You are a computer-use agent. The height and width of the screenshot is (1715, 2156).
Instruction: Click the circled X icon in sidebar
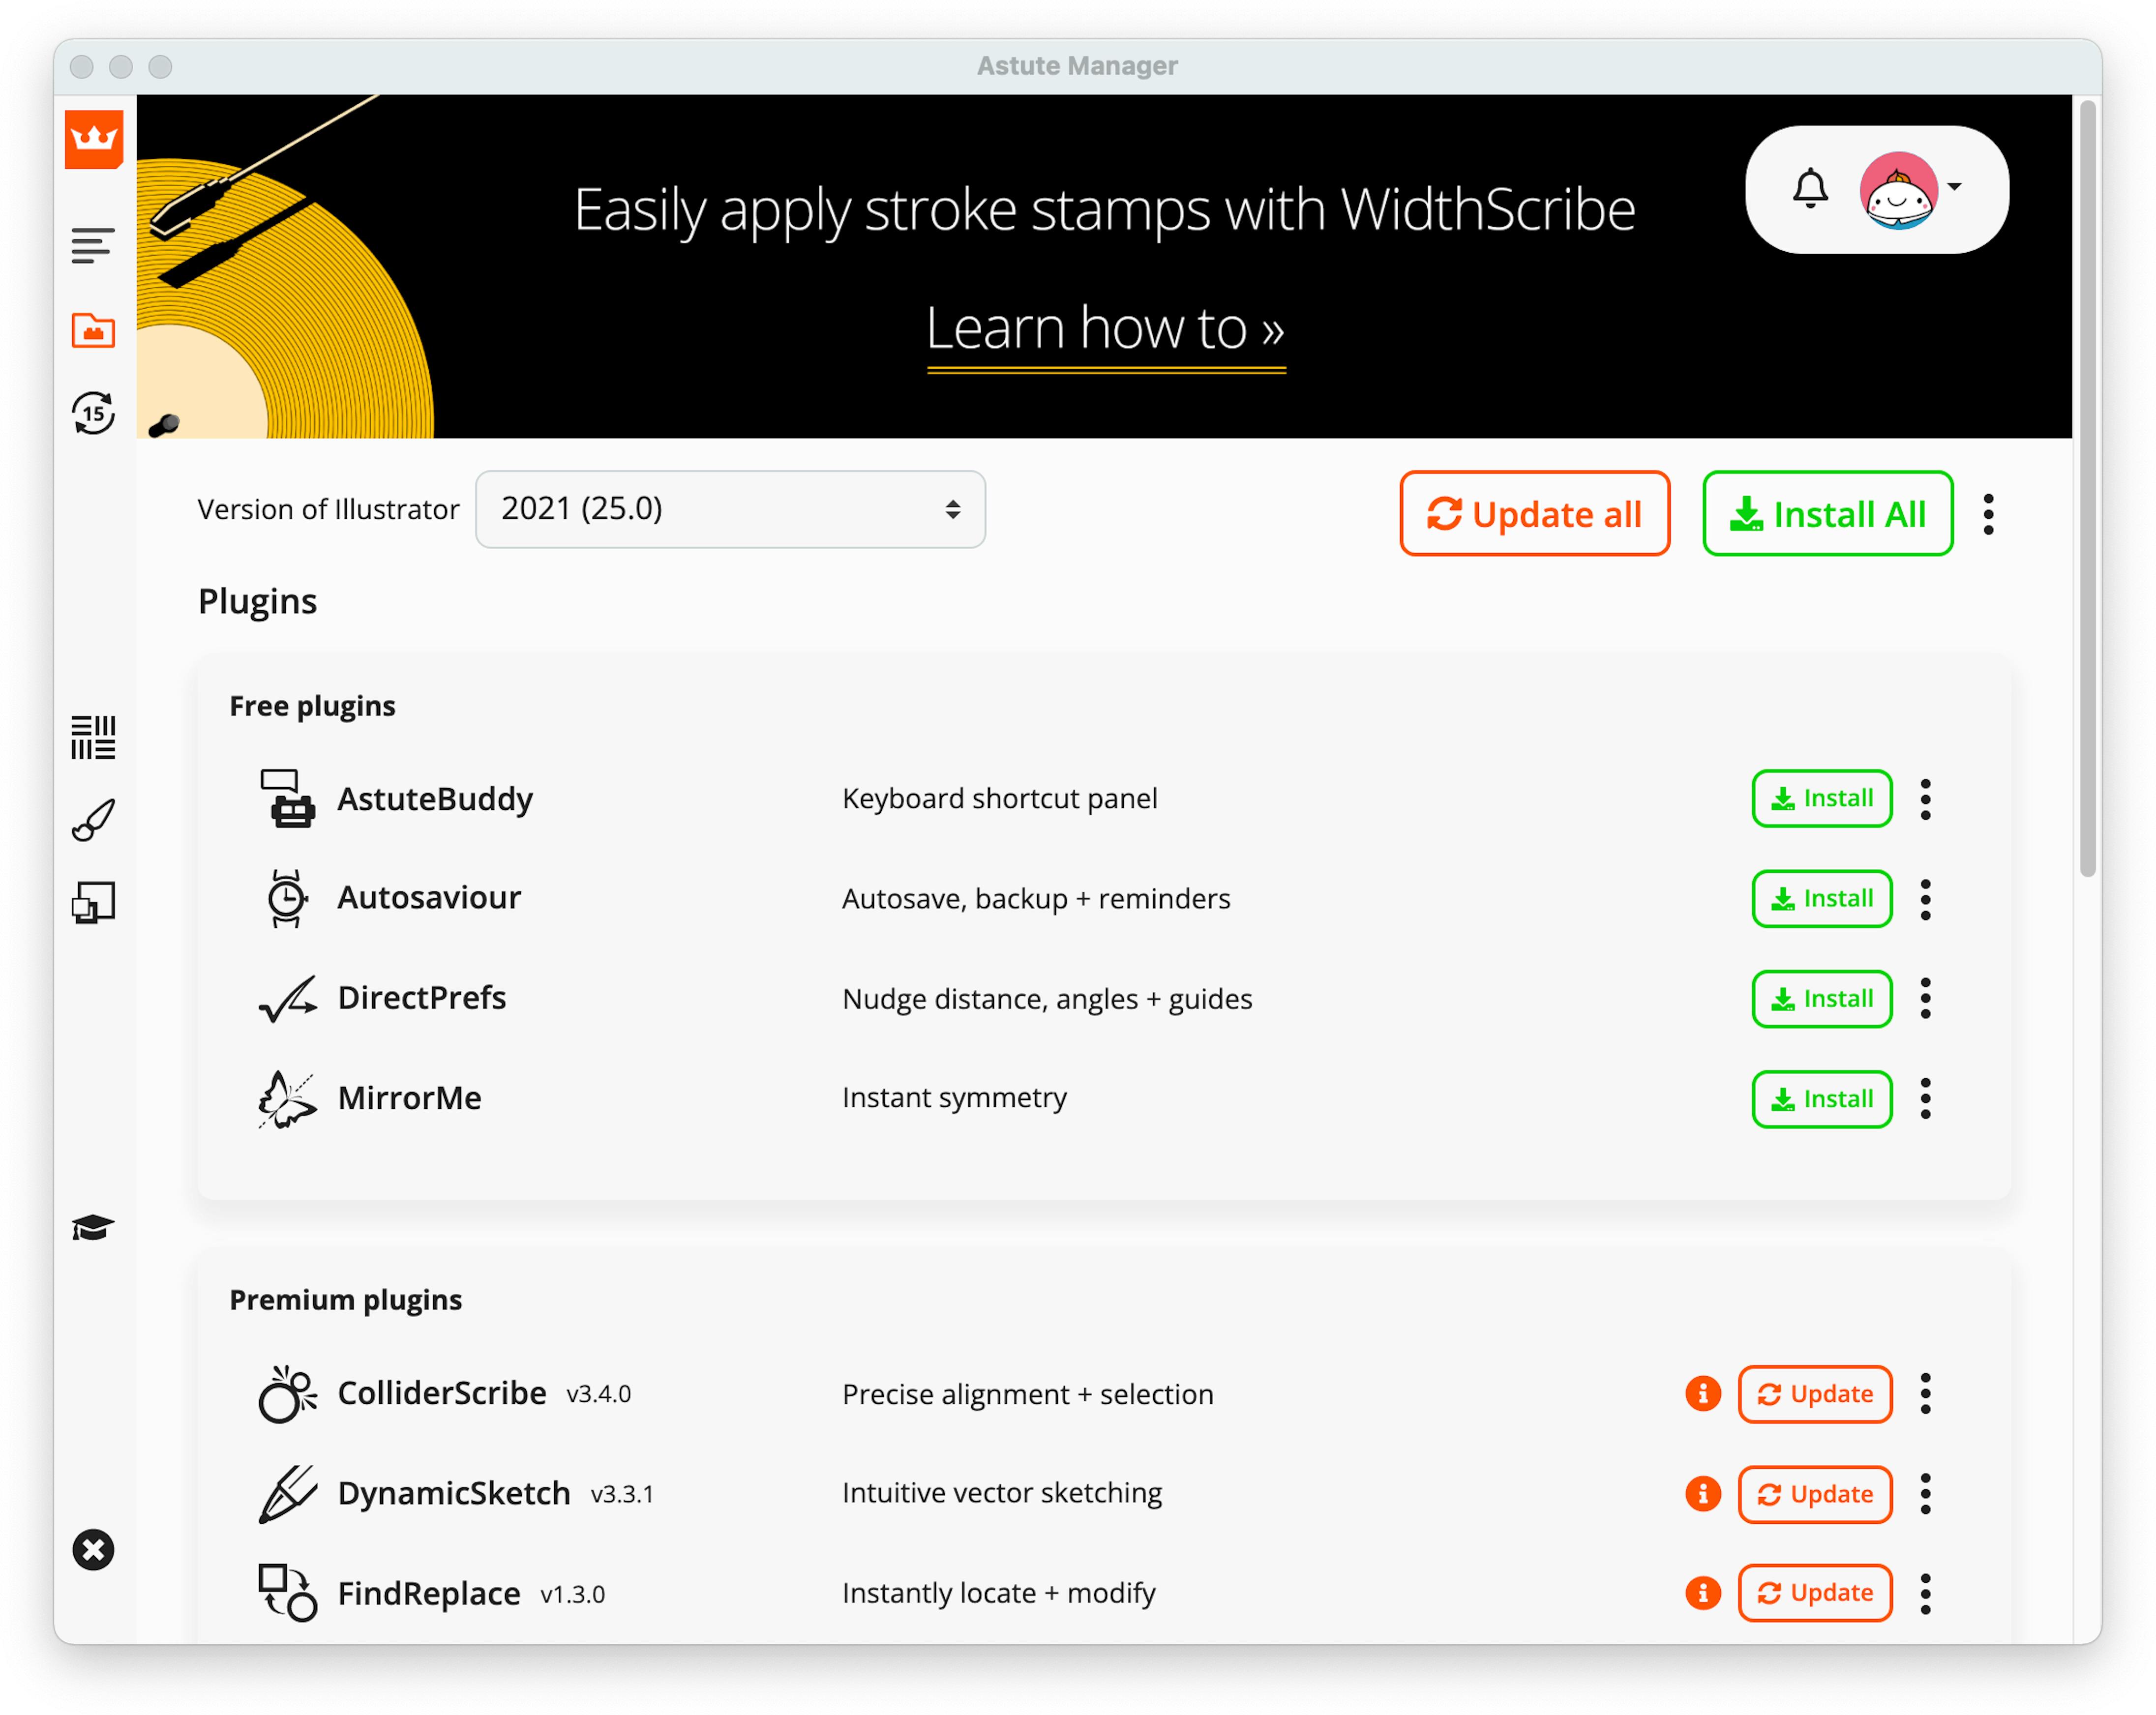[93, 1550]
